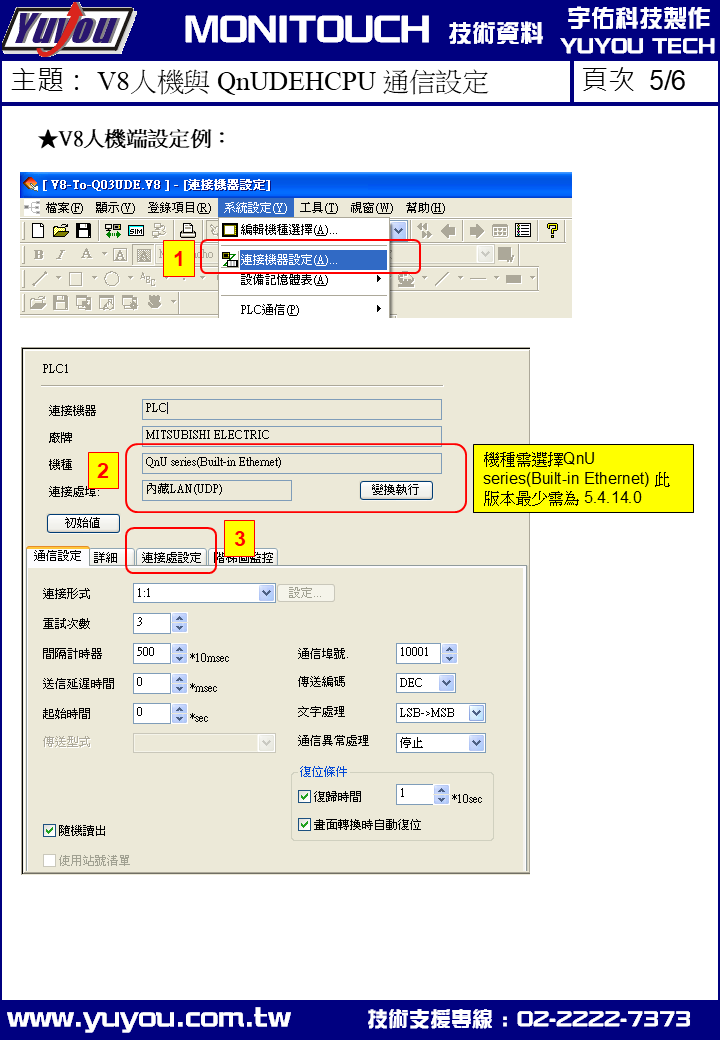Open dropdown arrow next to rectangle tool
Image resolution: width=720 pixels, height=1040 pixels.
(x=93, y=279)
